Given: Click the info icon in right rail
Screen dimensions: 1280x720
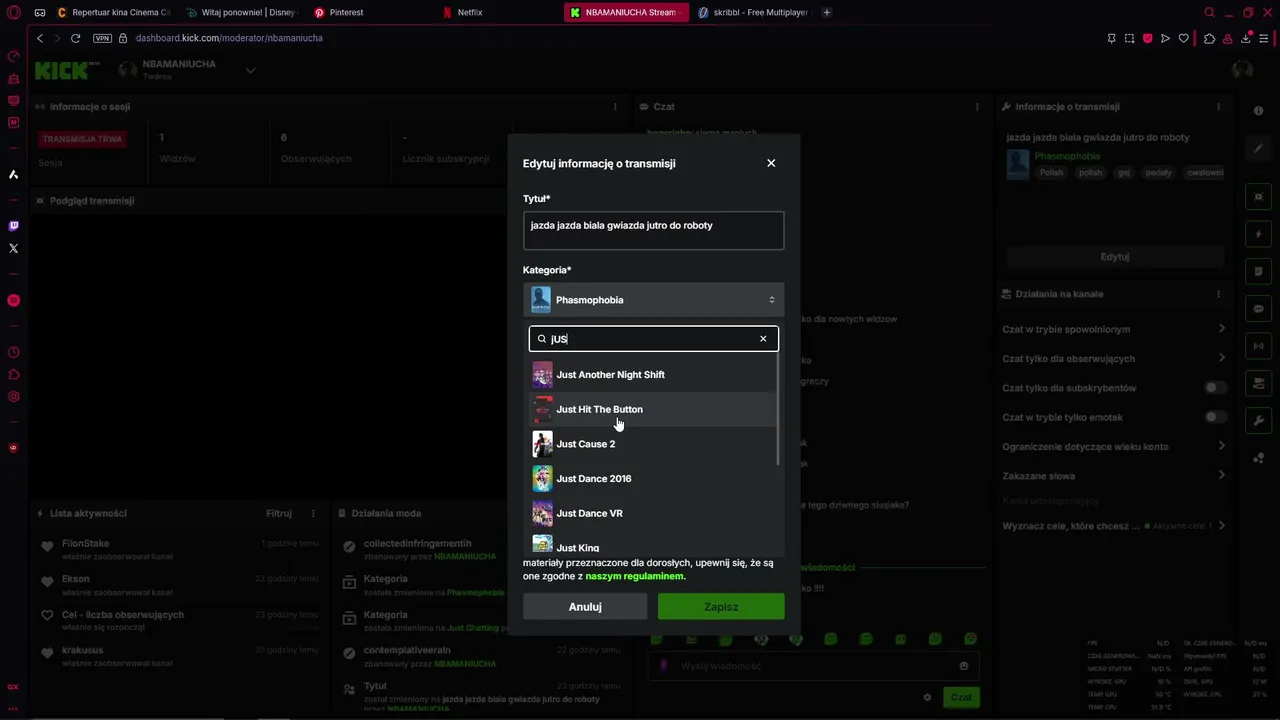Looking at the screenshot, I should pos(1258,110).
